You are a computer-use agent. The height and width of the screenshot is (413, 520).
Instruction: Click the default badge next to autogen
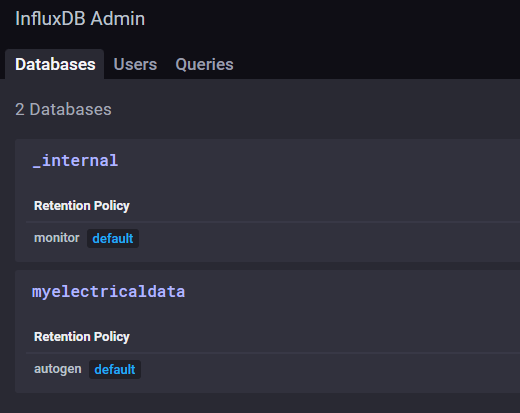(115, 369)
